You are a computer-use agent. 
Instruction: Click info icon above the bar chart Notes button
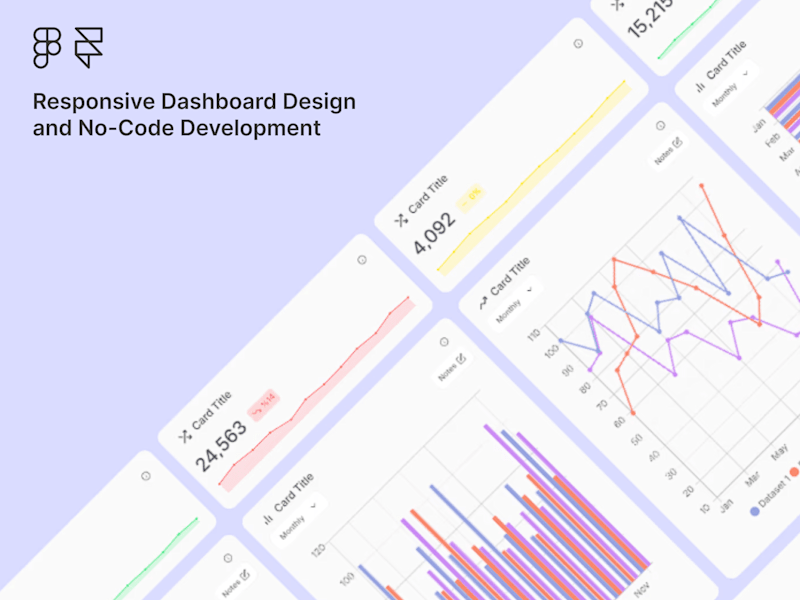[x=444, y=342]
